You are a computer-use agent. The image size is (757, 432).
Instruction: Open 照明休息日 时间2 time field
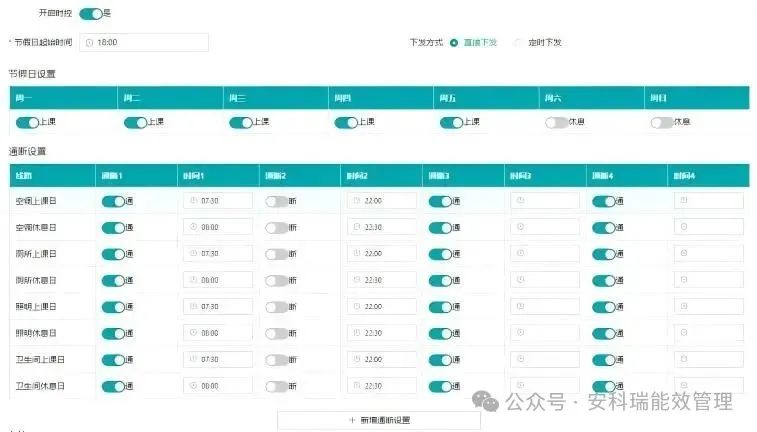click(381, 333)
